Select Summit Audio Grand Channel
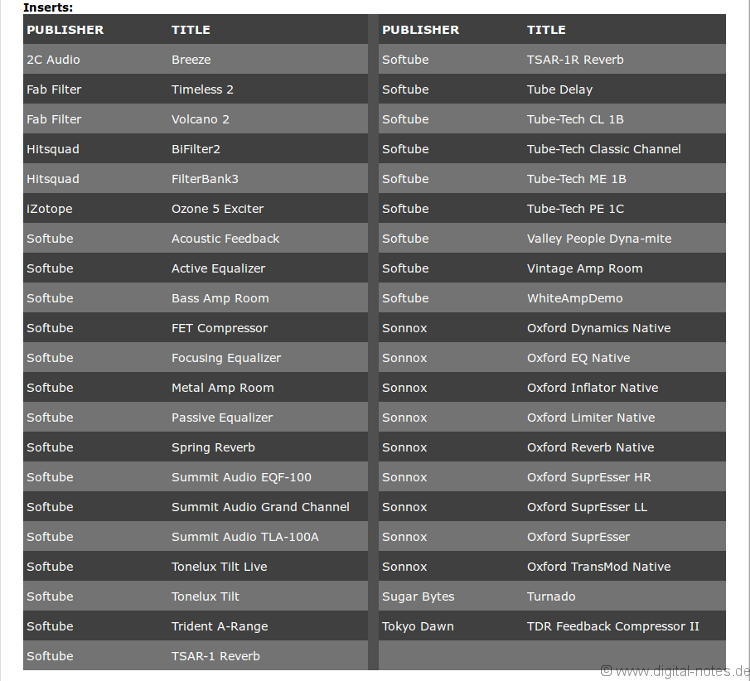 [x=260, y=507]
